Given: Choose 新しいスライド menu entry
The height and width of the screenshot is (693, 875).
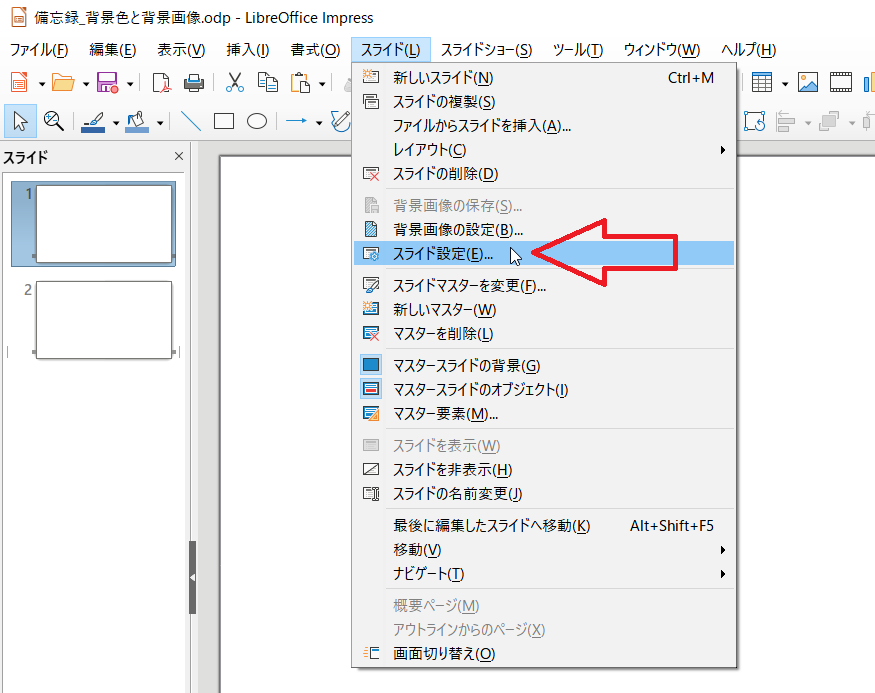Looking at the screenshot, I should 544,78.
